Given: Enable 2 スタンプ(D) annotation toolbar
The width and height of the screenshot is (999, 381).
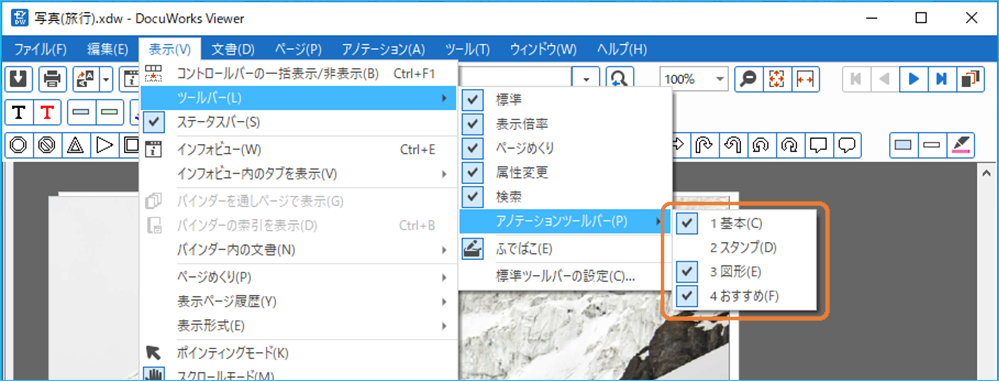Looking at the screenshot, I should pos(744,248).
